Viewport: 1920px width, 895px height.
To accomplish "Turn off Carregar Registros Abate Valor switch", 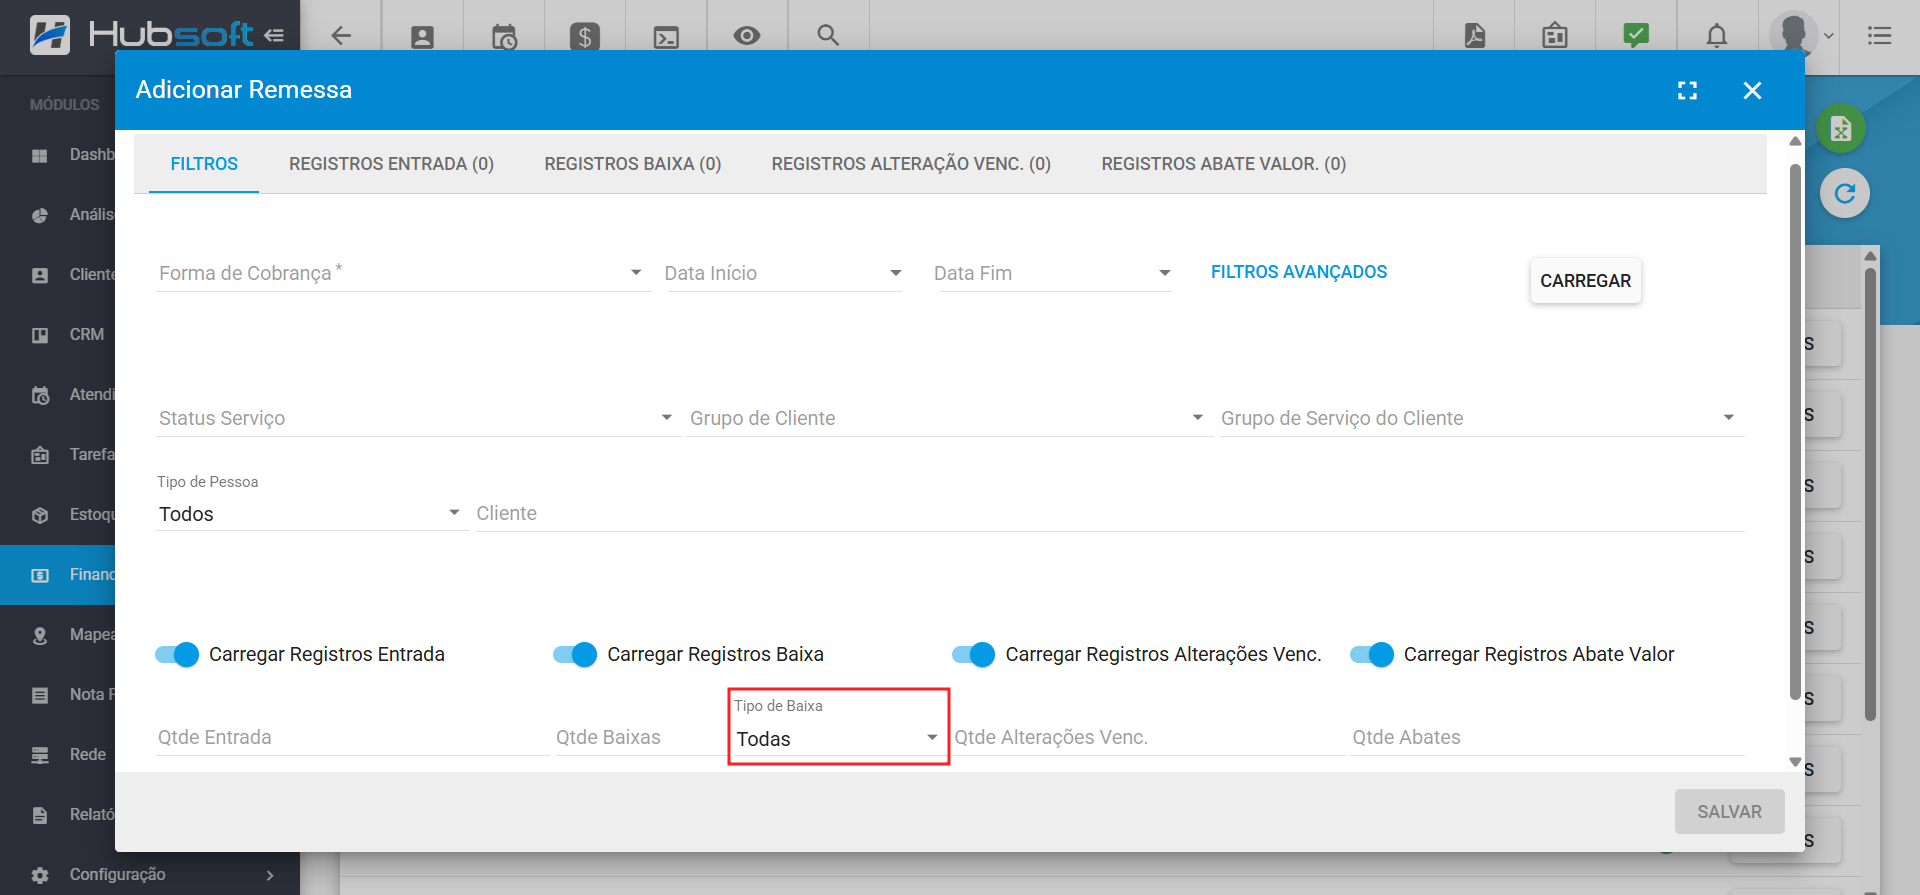I will coord(1372,655).
